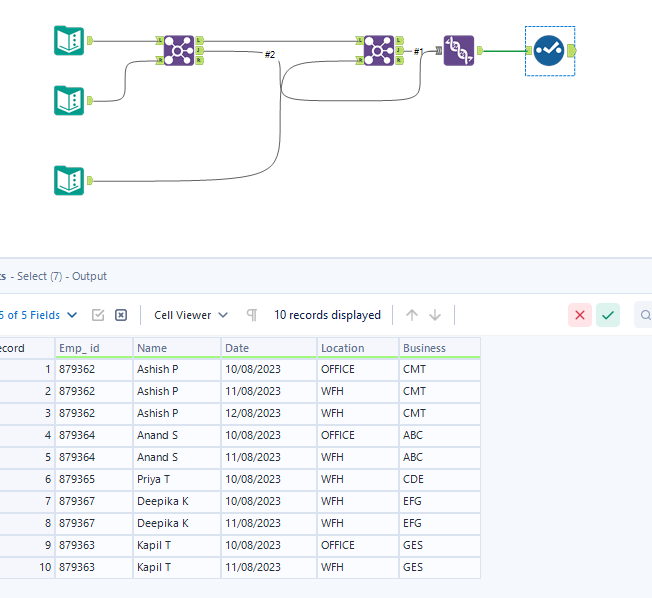Click the green checkmark apply button
The width and height of the screenshot is (652, 598).
608,315
